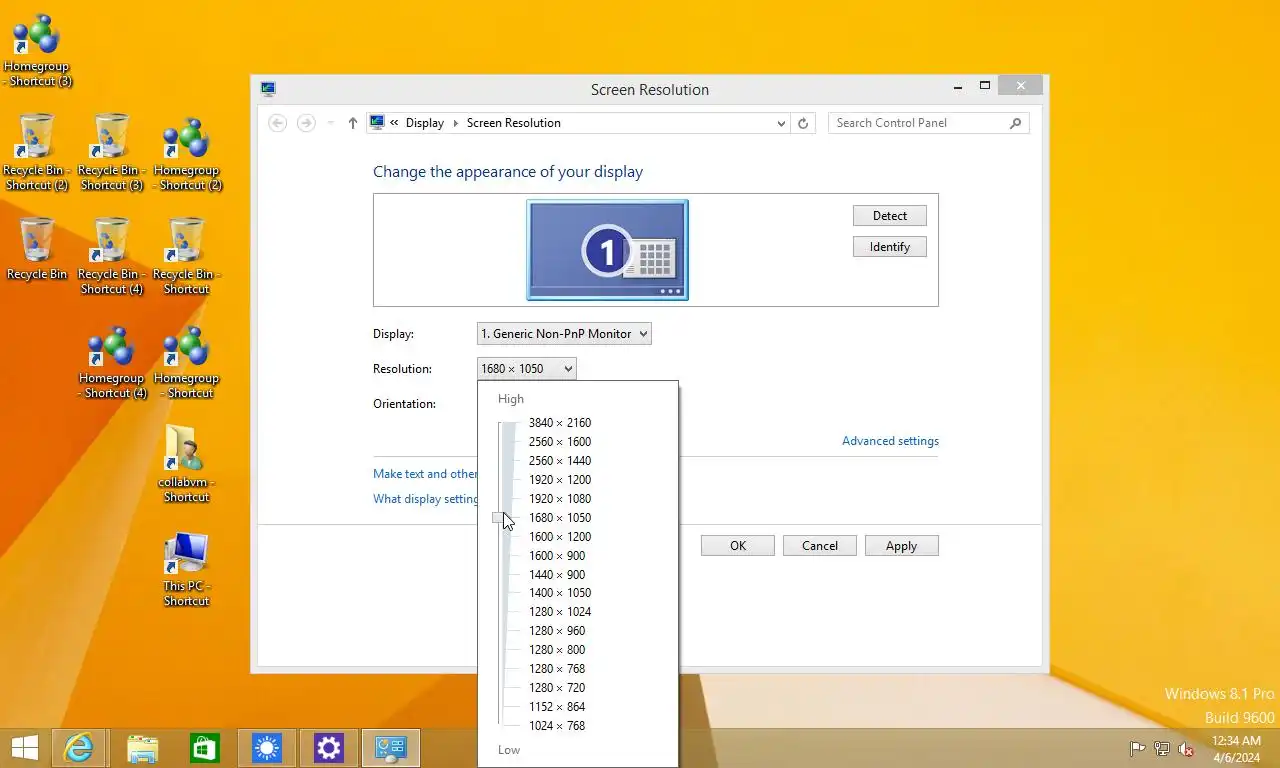
Task: Collapse the Resolution 1680 × 1050 dropdown
Action: click(x=527, y=369)
